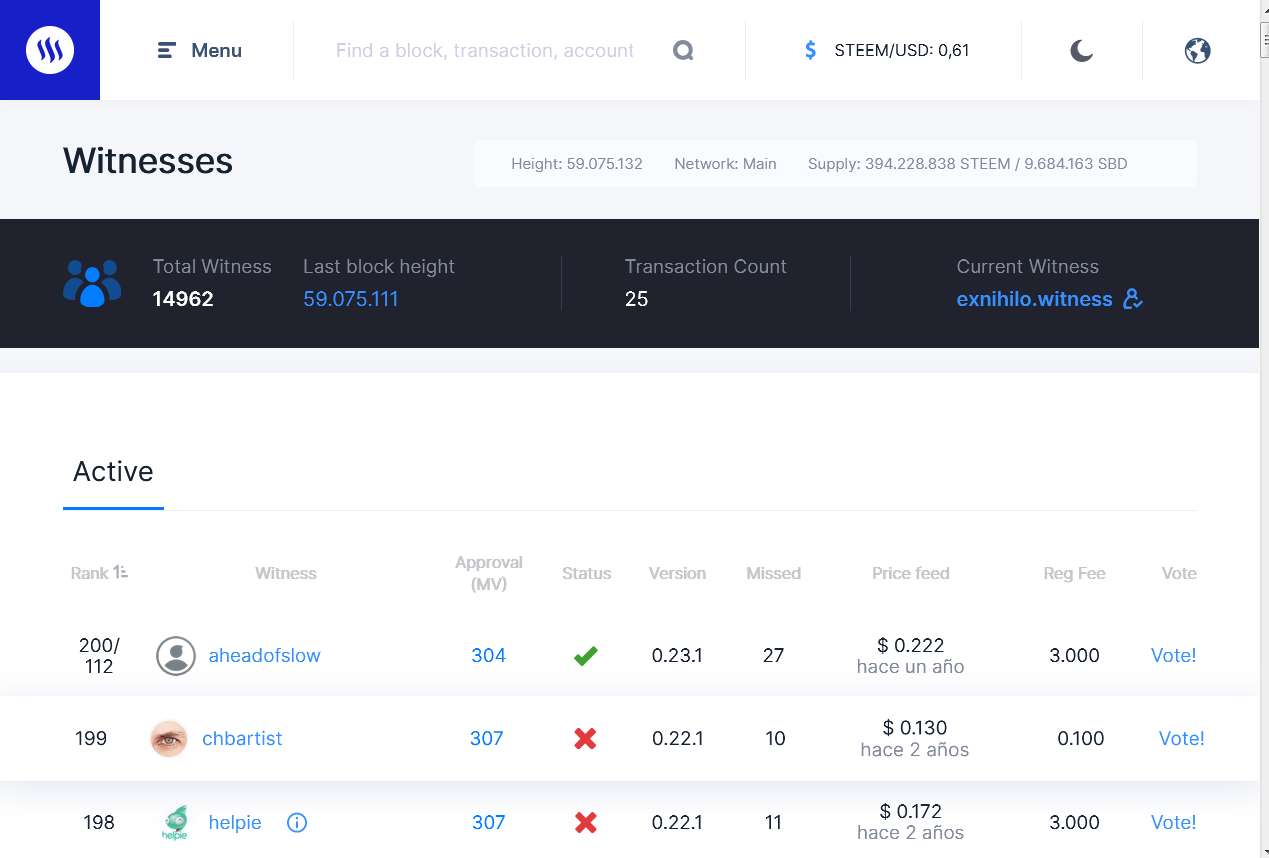Click the Missed column header
The width and height of the screenshot is (1269, 858).
tap(773, 573)
